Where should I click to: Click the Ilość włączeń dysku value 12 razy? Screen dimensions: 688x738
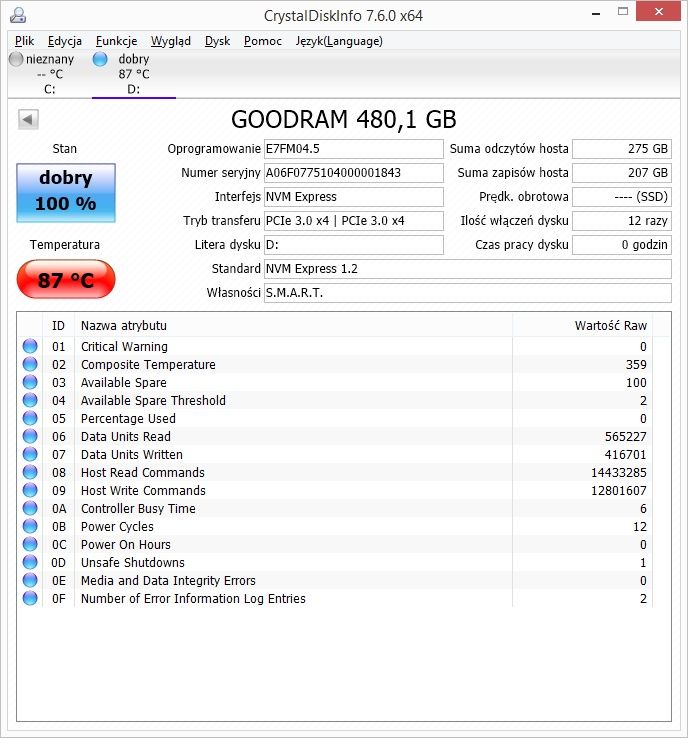point(622,221)
